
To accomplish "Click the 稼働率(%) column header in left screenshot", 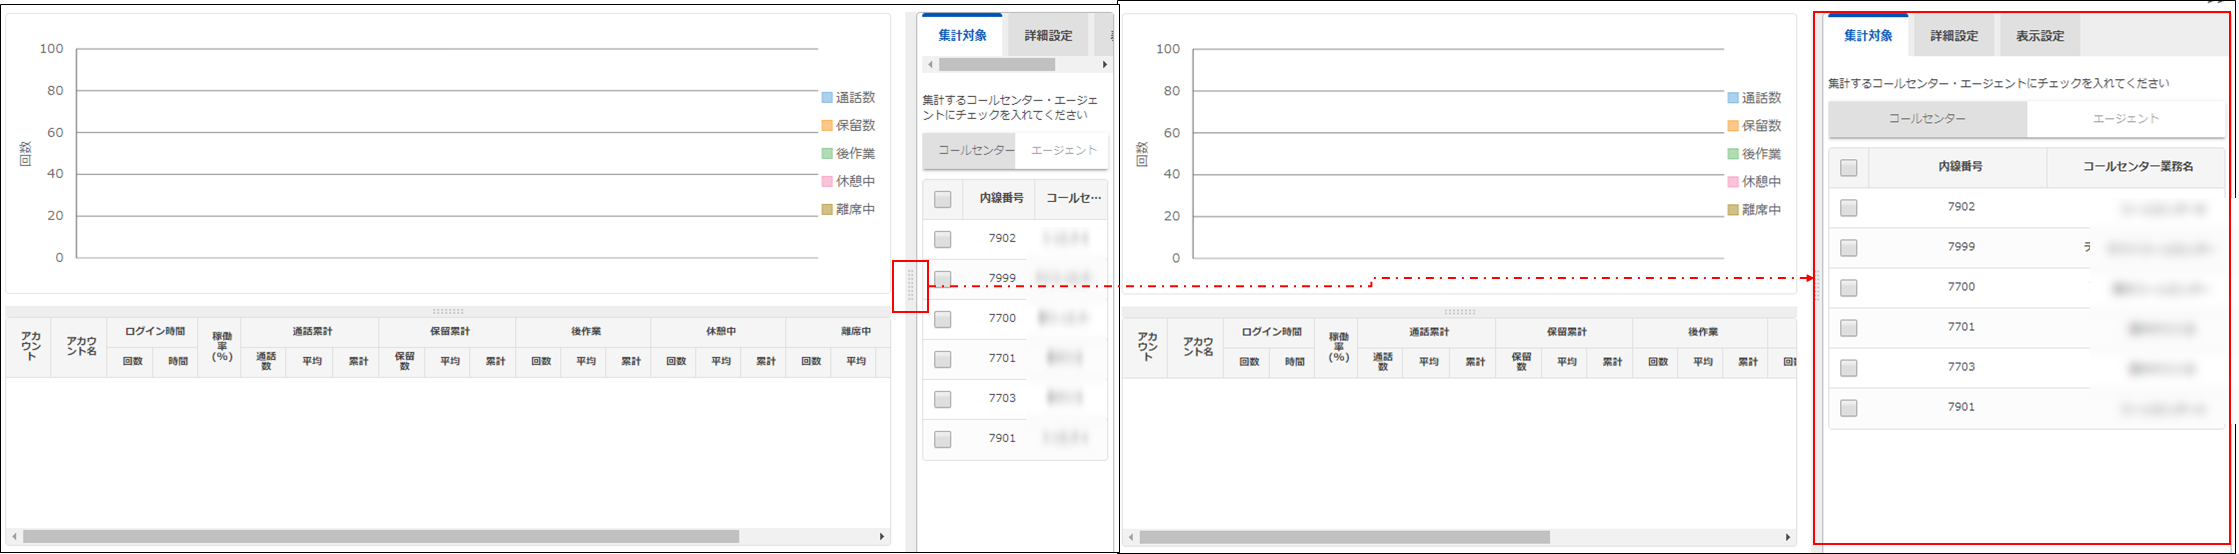I will click(x=221, y=347).
